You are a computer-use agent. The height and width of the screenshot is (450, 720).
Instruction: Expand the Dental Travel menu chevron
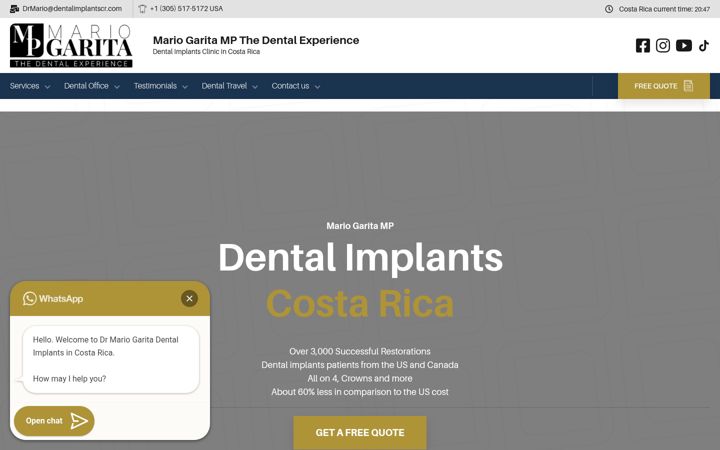[255, 87]
